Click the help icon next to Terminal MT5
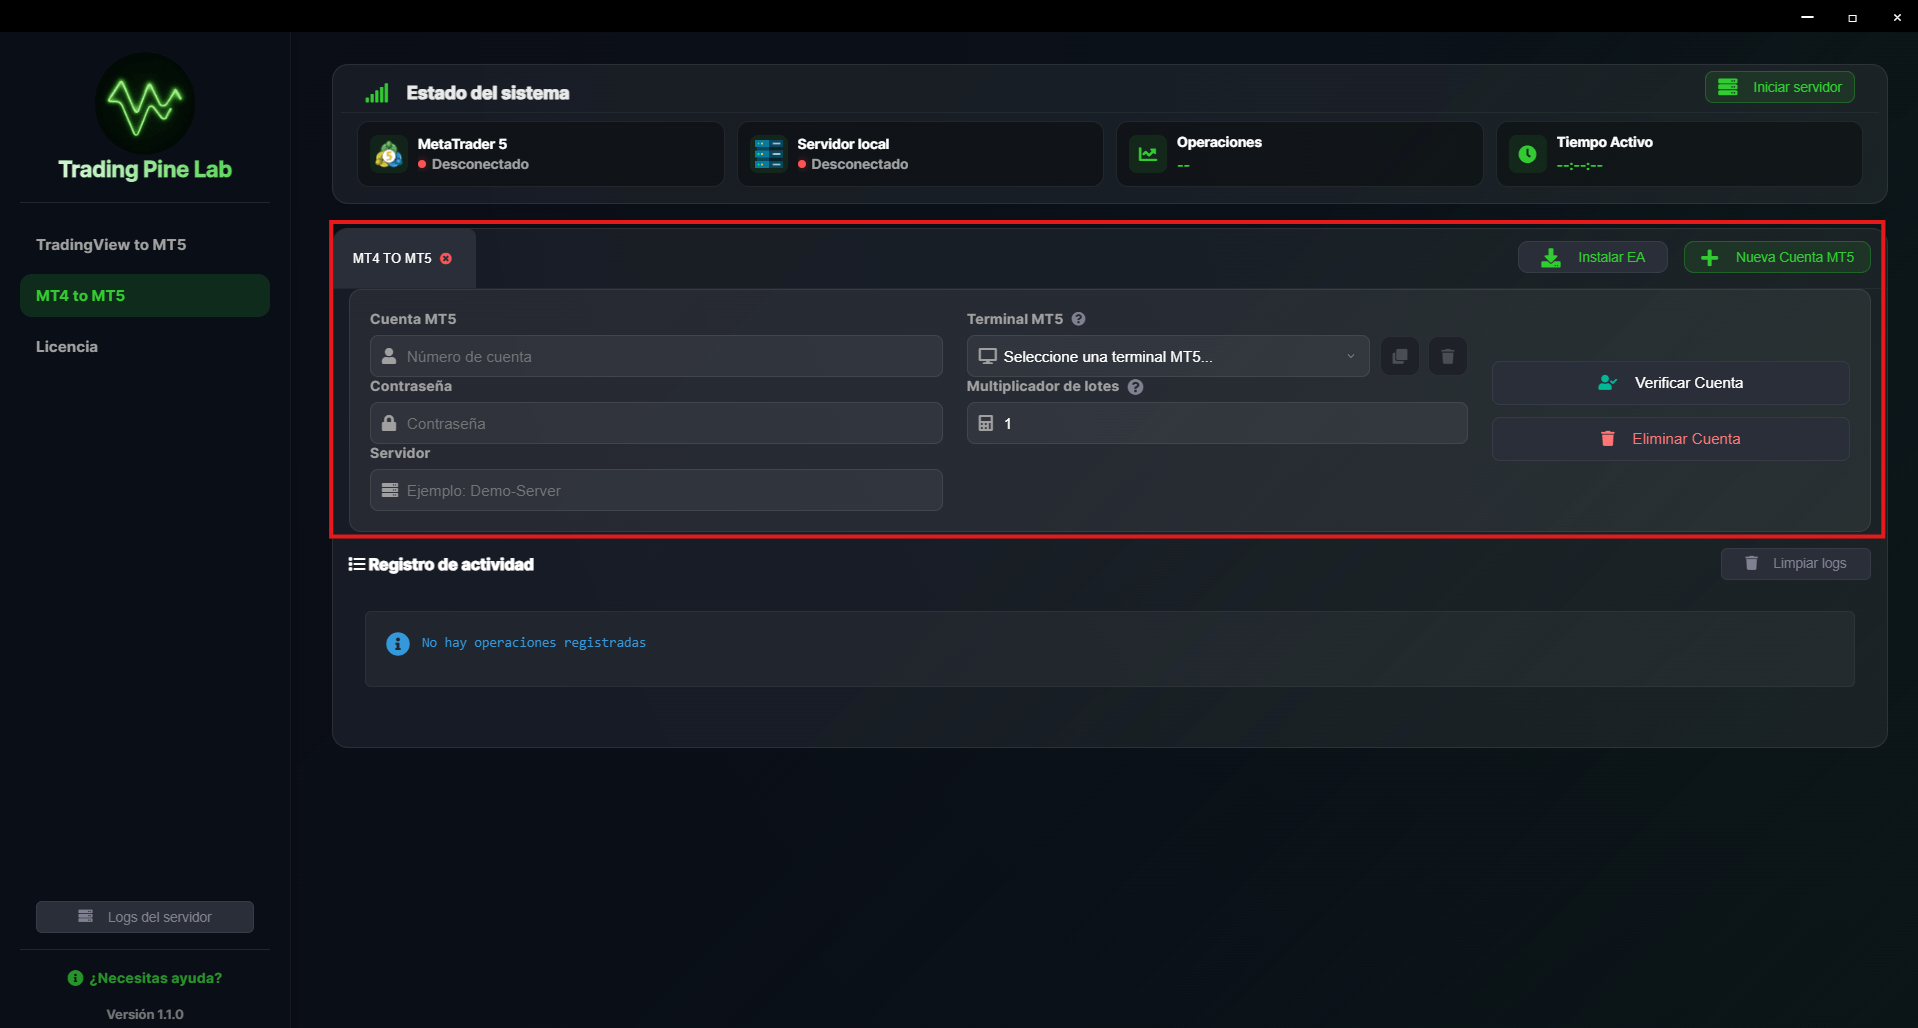 click(x=1078, y=318)
